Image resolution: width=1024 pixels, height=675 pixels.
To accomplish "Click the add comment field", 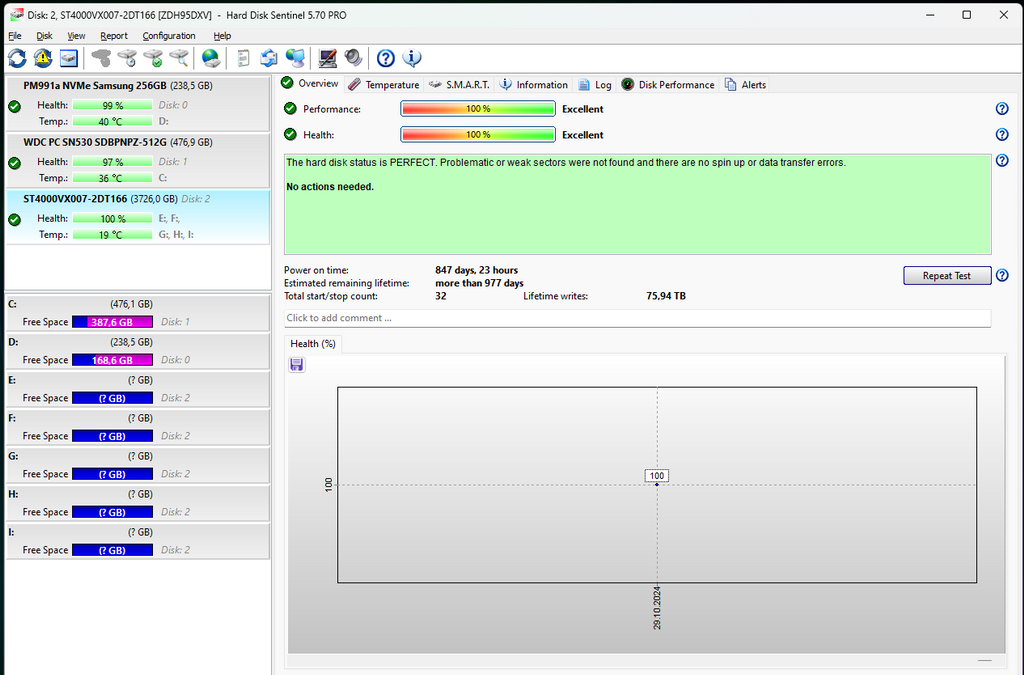I will pos(637,318).
